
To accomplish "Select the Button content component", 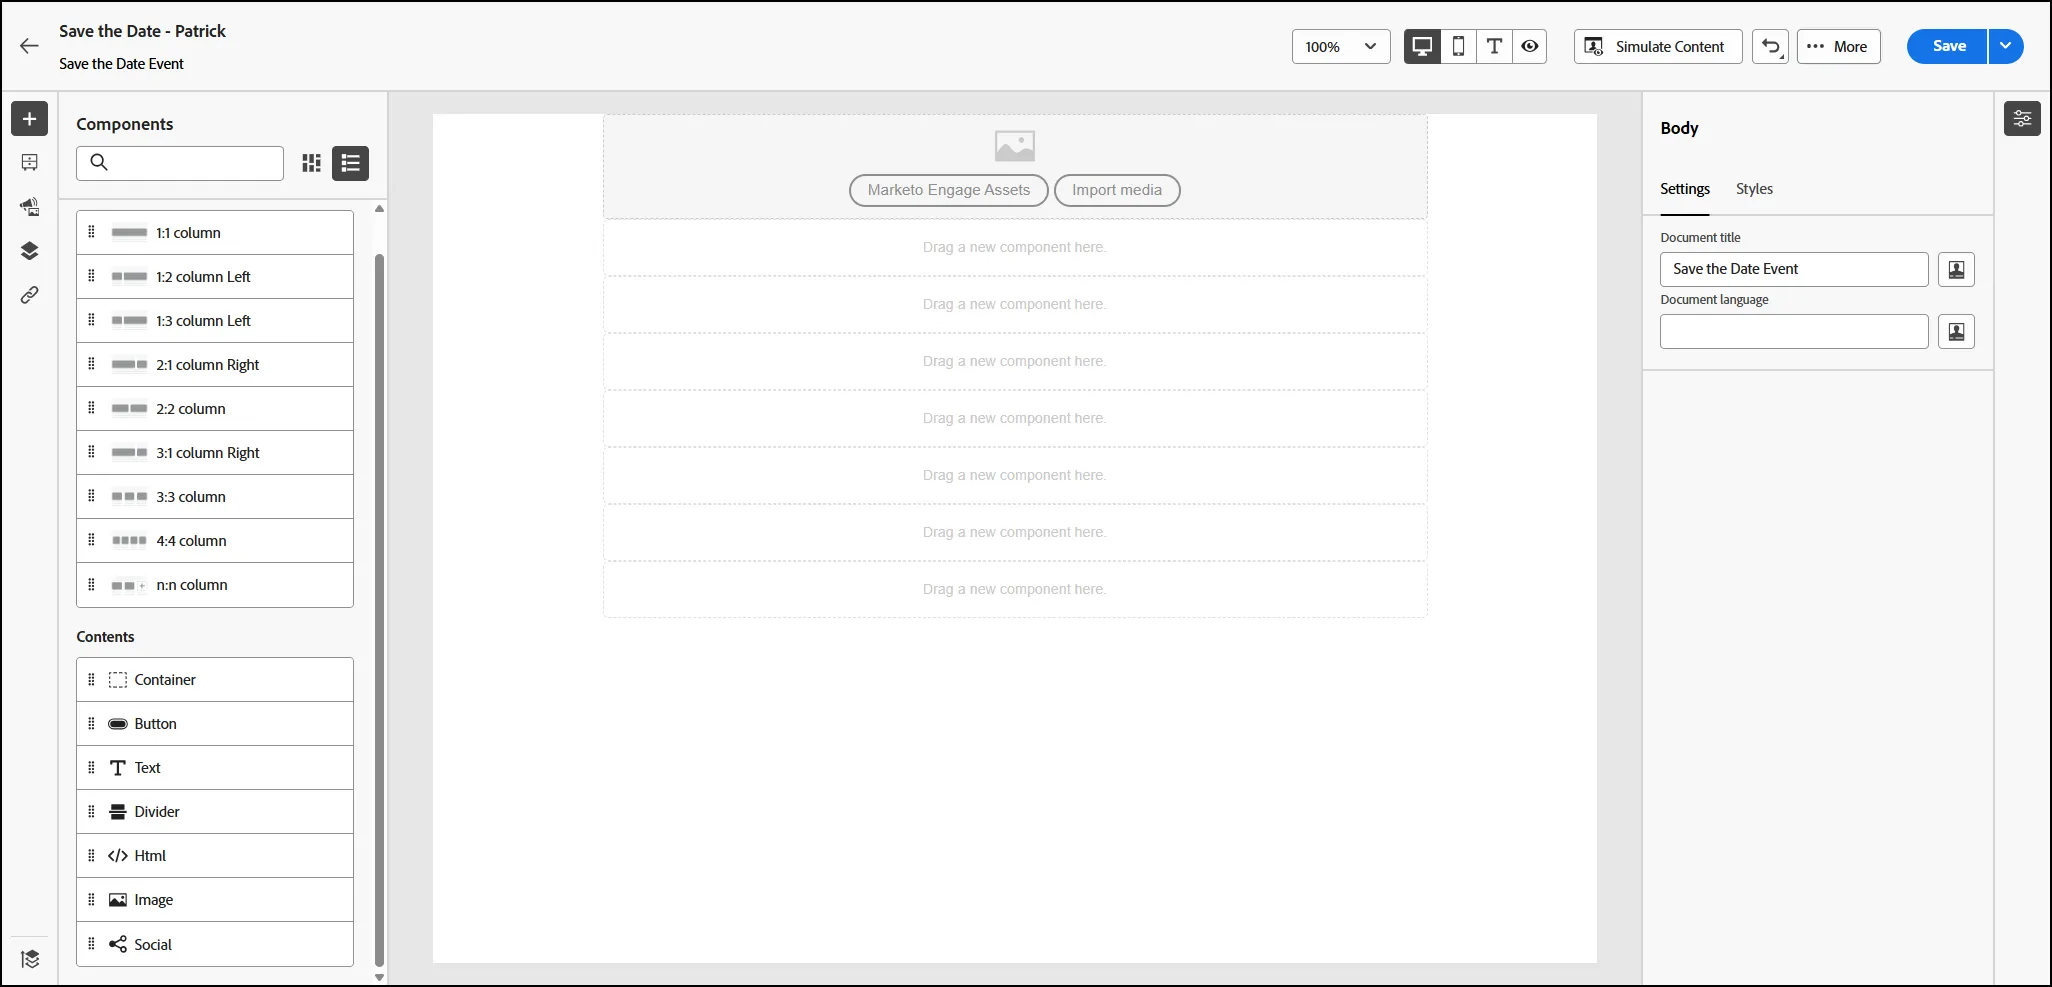I will pyautogui.click(x=215, y=724).
